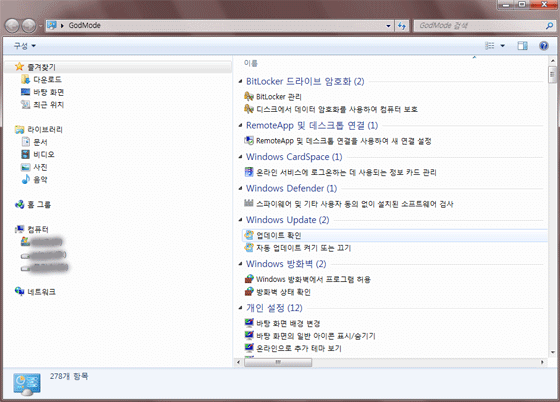
Task: Open 바탕 화면 in the sidebar
Action: pyautogui.click(x=48, y=92)
